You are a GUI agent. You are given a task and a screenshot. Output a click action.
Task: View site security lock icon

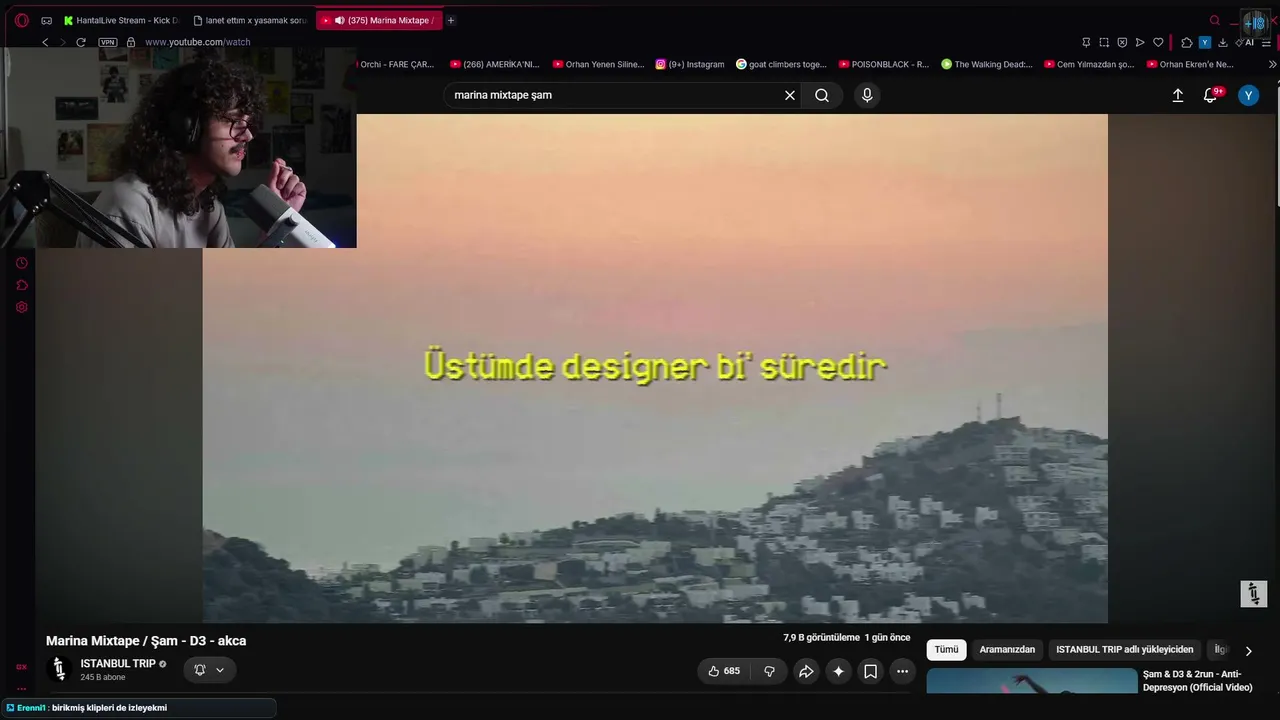(130, 42)
